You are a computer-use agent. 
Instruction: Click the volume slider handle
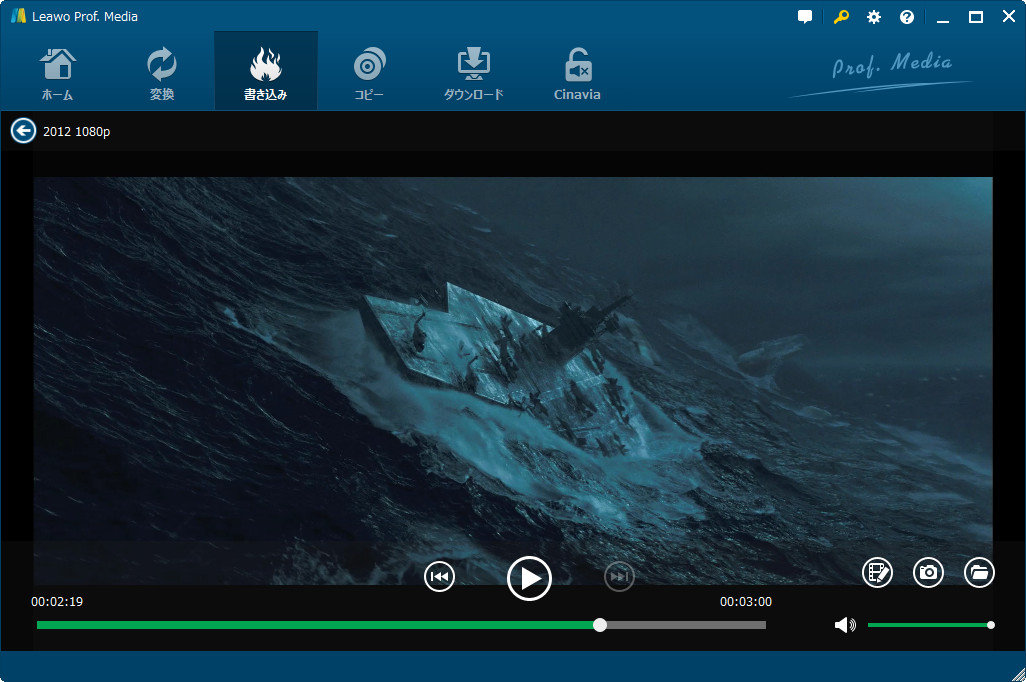pos(991,625)
